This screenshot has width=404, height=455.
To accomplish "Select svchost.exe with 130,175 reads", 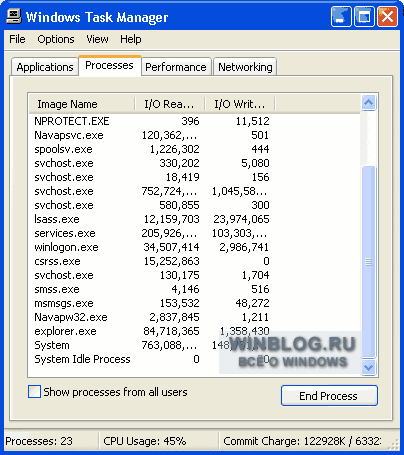I will click(x=152, y=275).
